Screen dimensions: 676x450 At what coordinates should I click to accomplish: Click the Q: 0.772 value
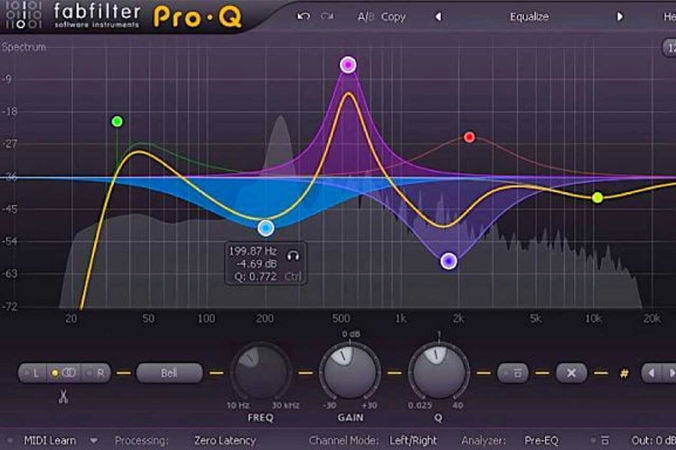[x=255, y=276]
